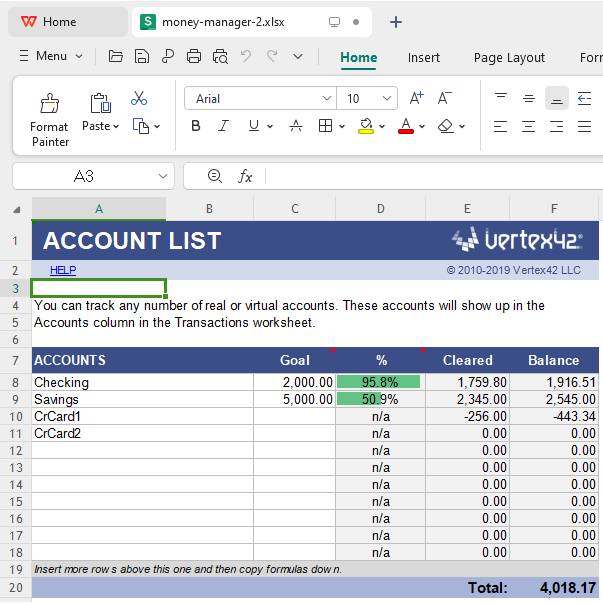The width and height of the screenshot is (603, 603).
Task: Click the Name Box showing A3
Action: point(85,176)
